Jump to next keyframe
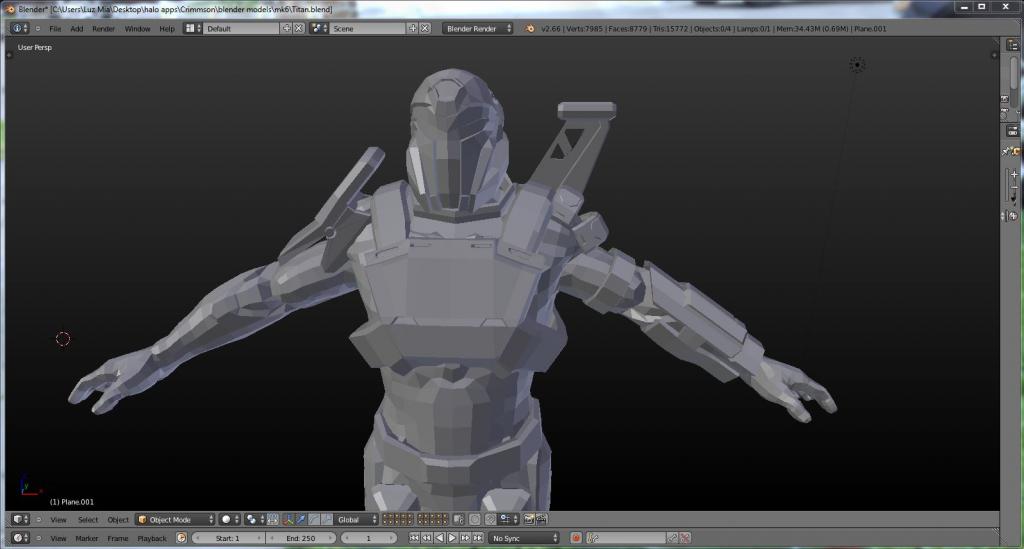 [465, 538]
